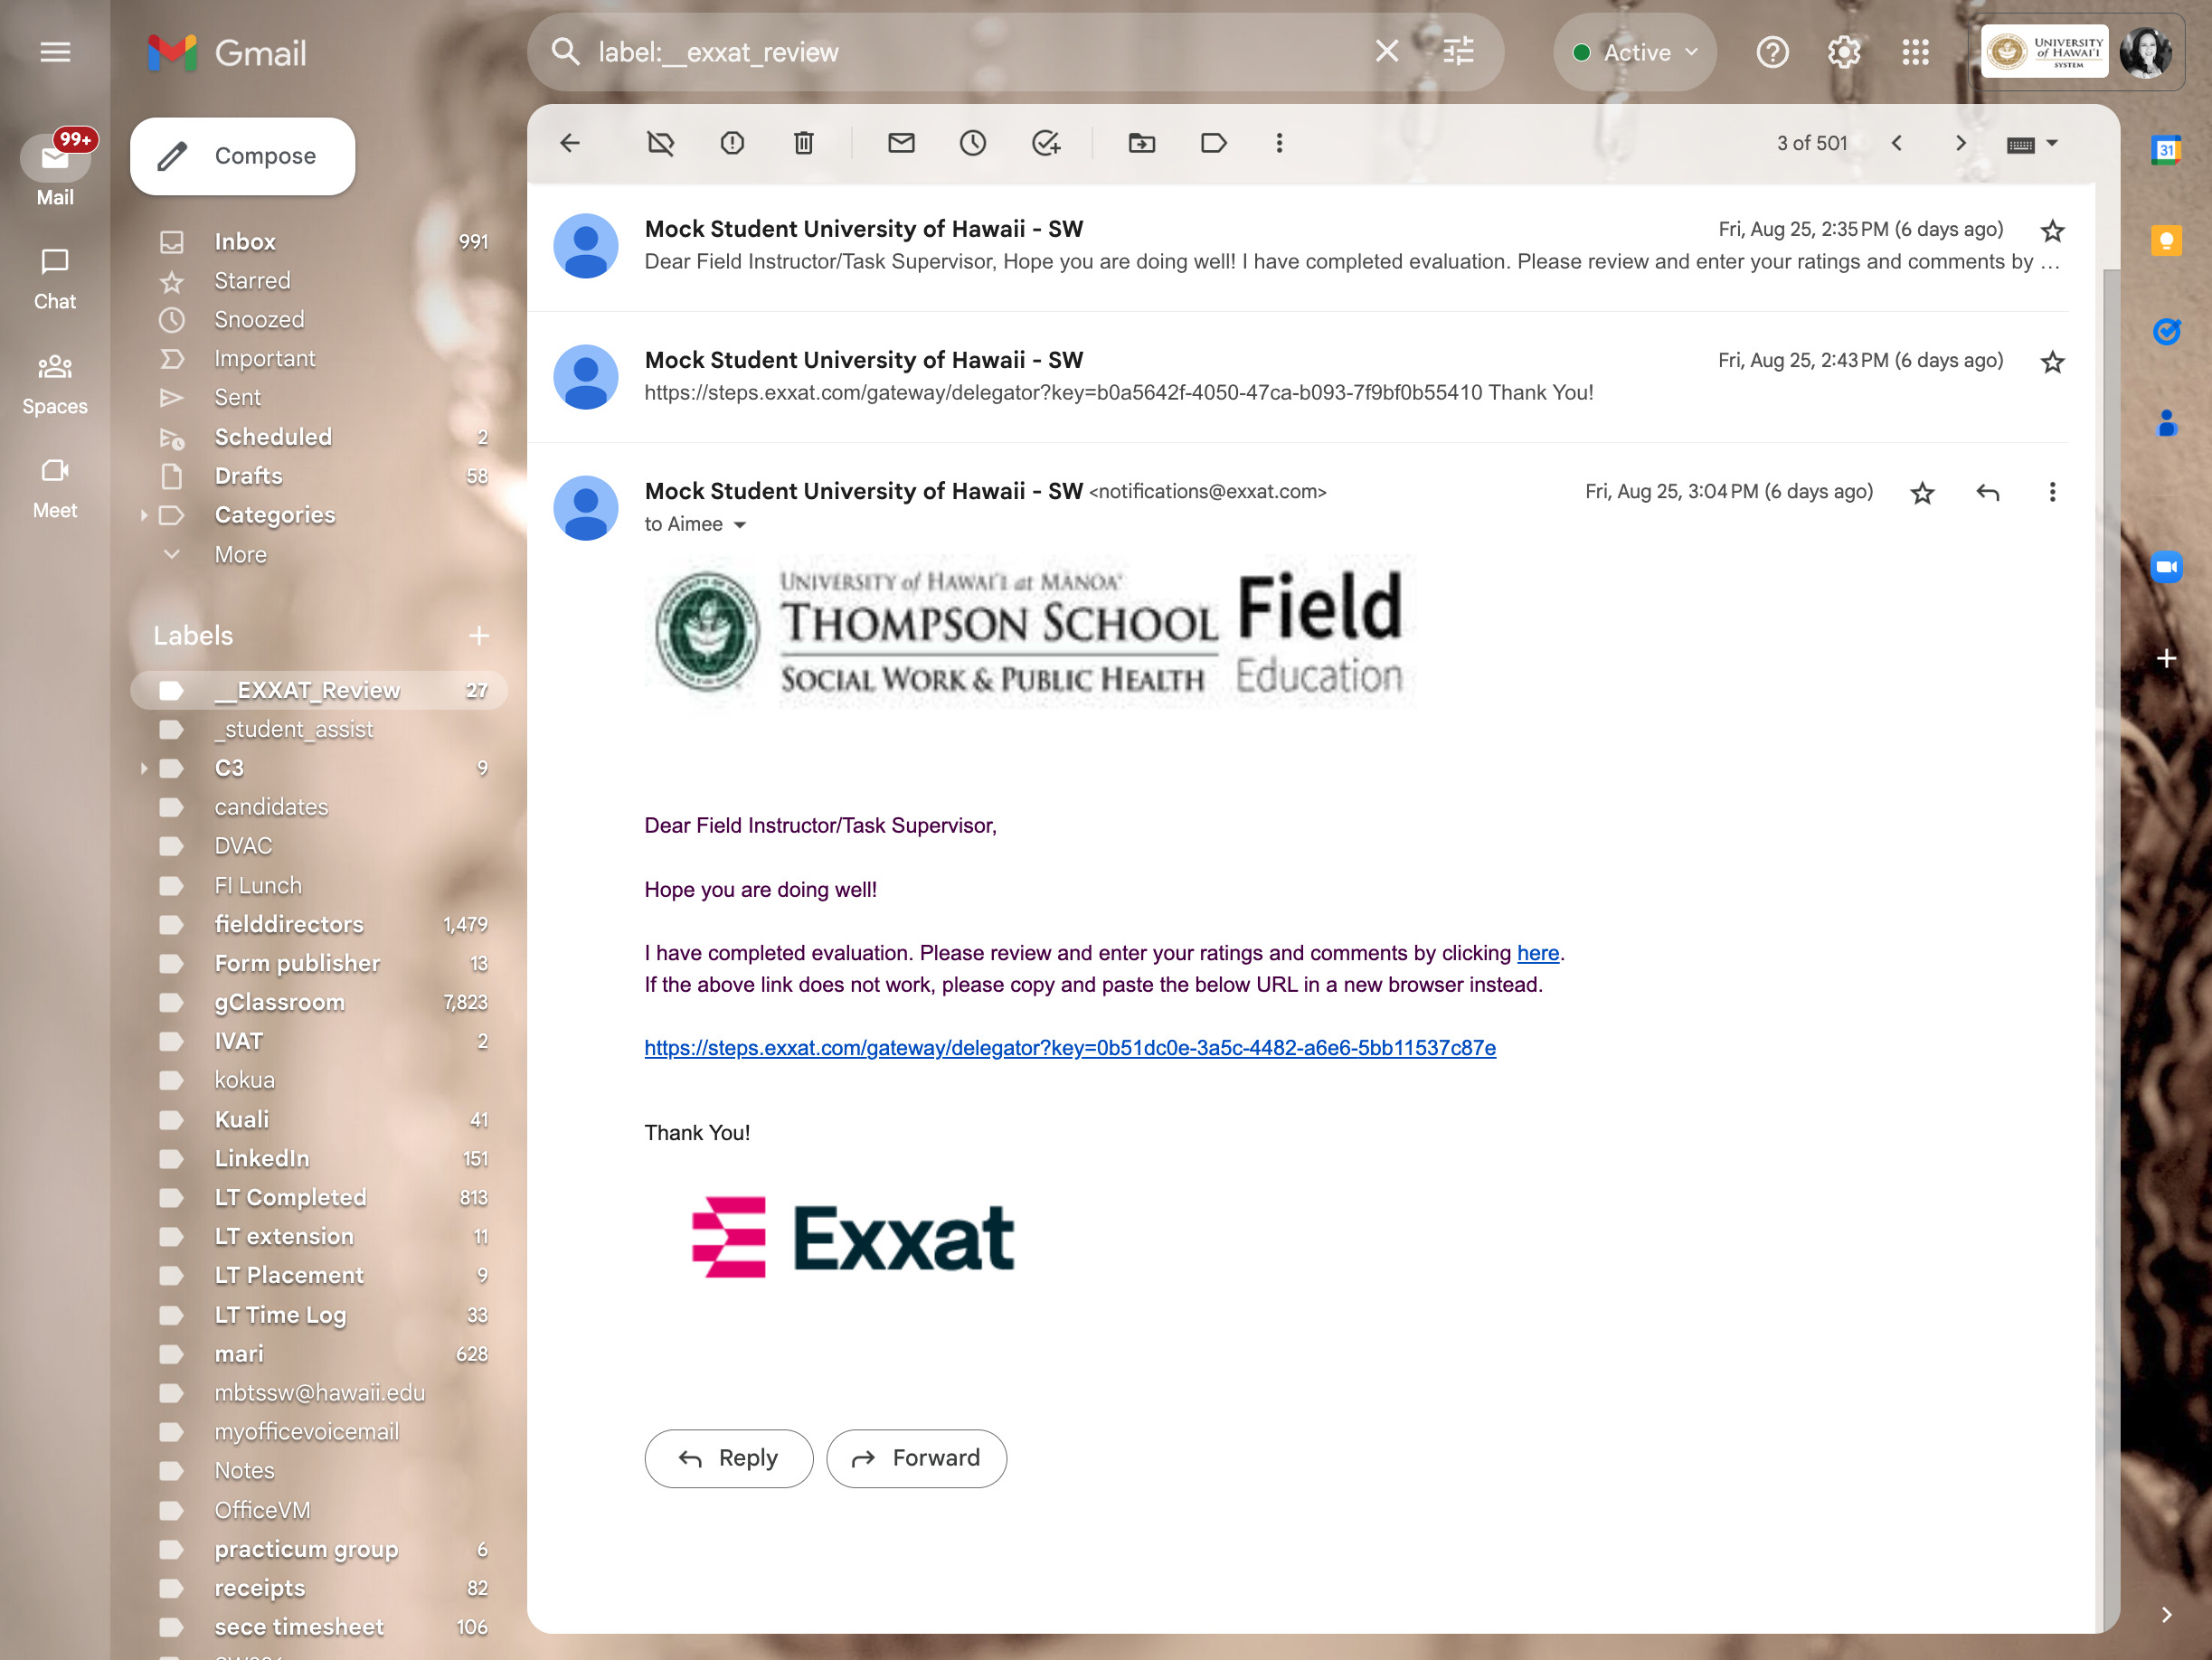Open the Gmail Support help icon
Image resolution: width=2212 pixels, height=1660 pixels.
click(x=1772, y=52)
